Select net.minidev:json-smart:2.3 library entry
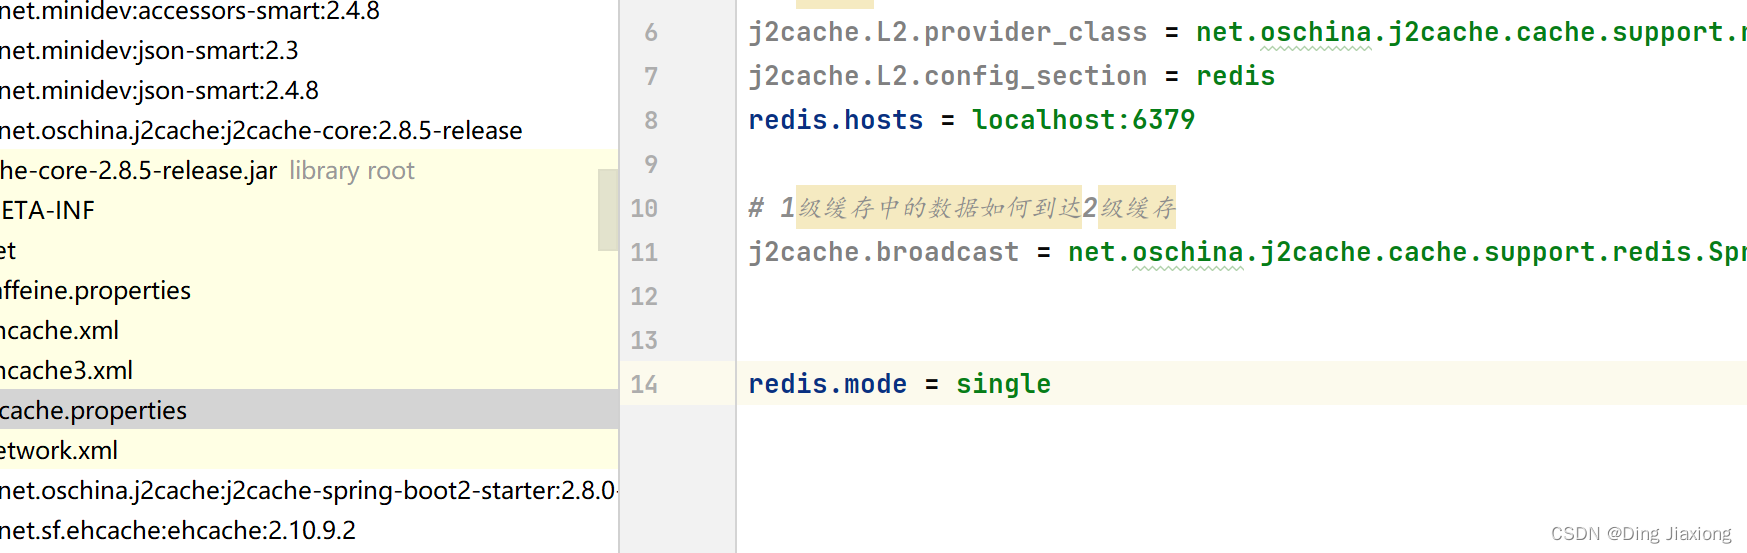Viewport: 1747px width, 553px height. click(149, 50)
